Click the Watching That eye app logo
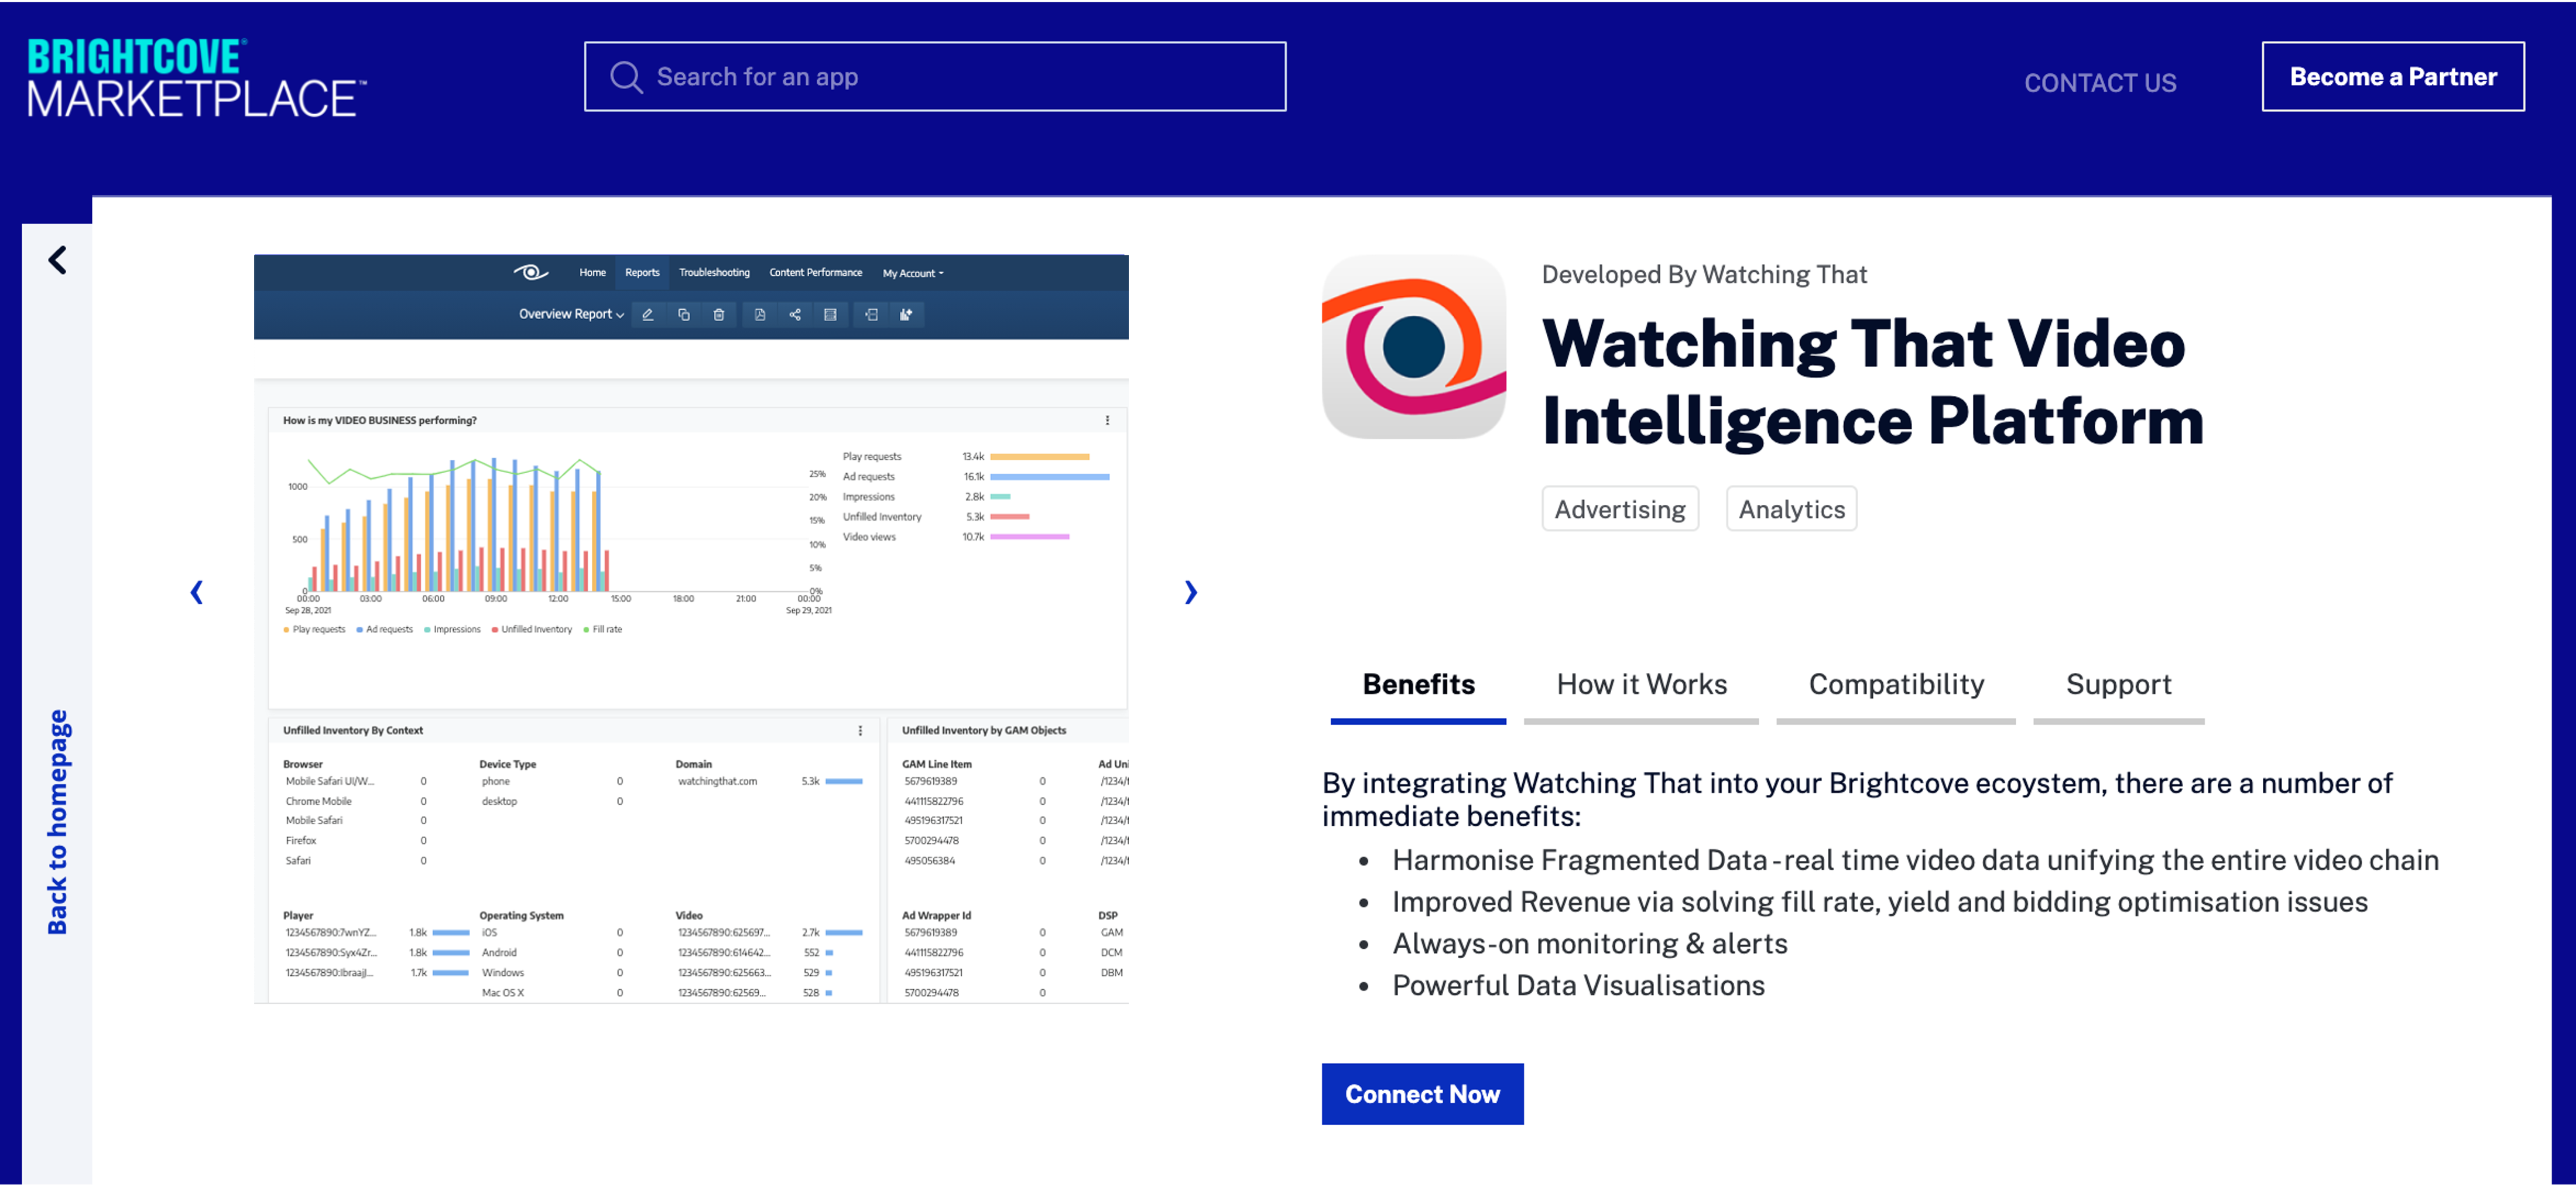Image resolution: width=2576 pixels, height=1186 pixels. (1414, 347)
